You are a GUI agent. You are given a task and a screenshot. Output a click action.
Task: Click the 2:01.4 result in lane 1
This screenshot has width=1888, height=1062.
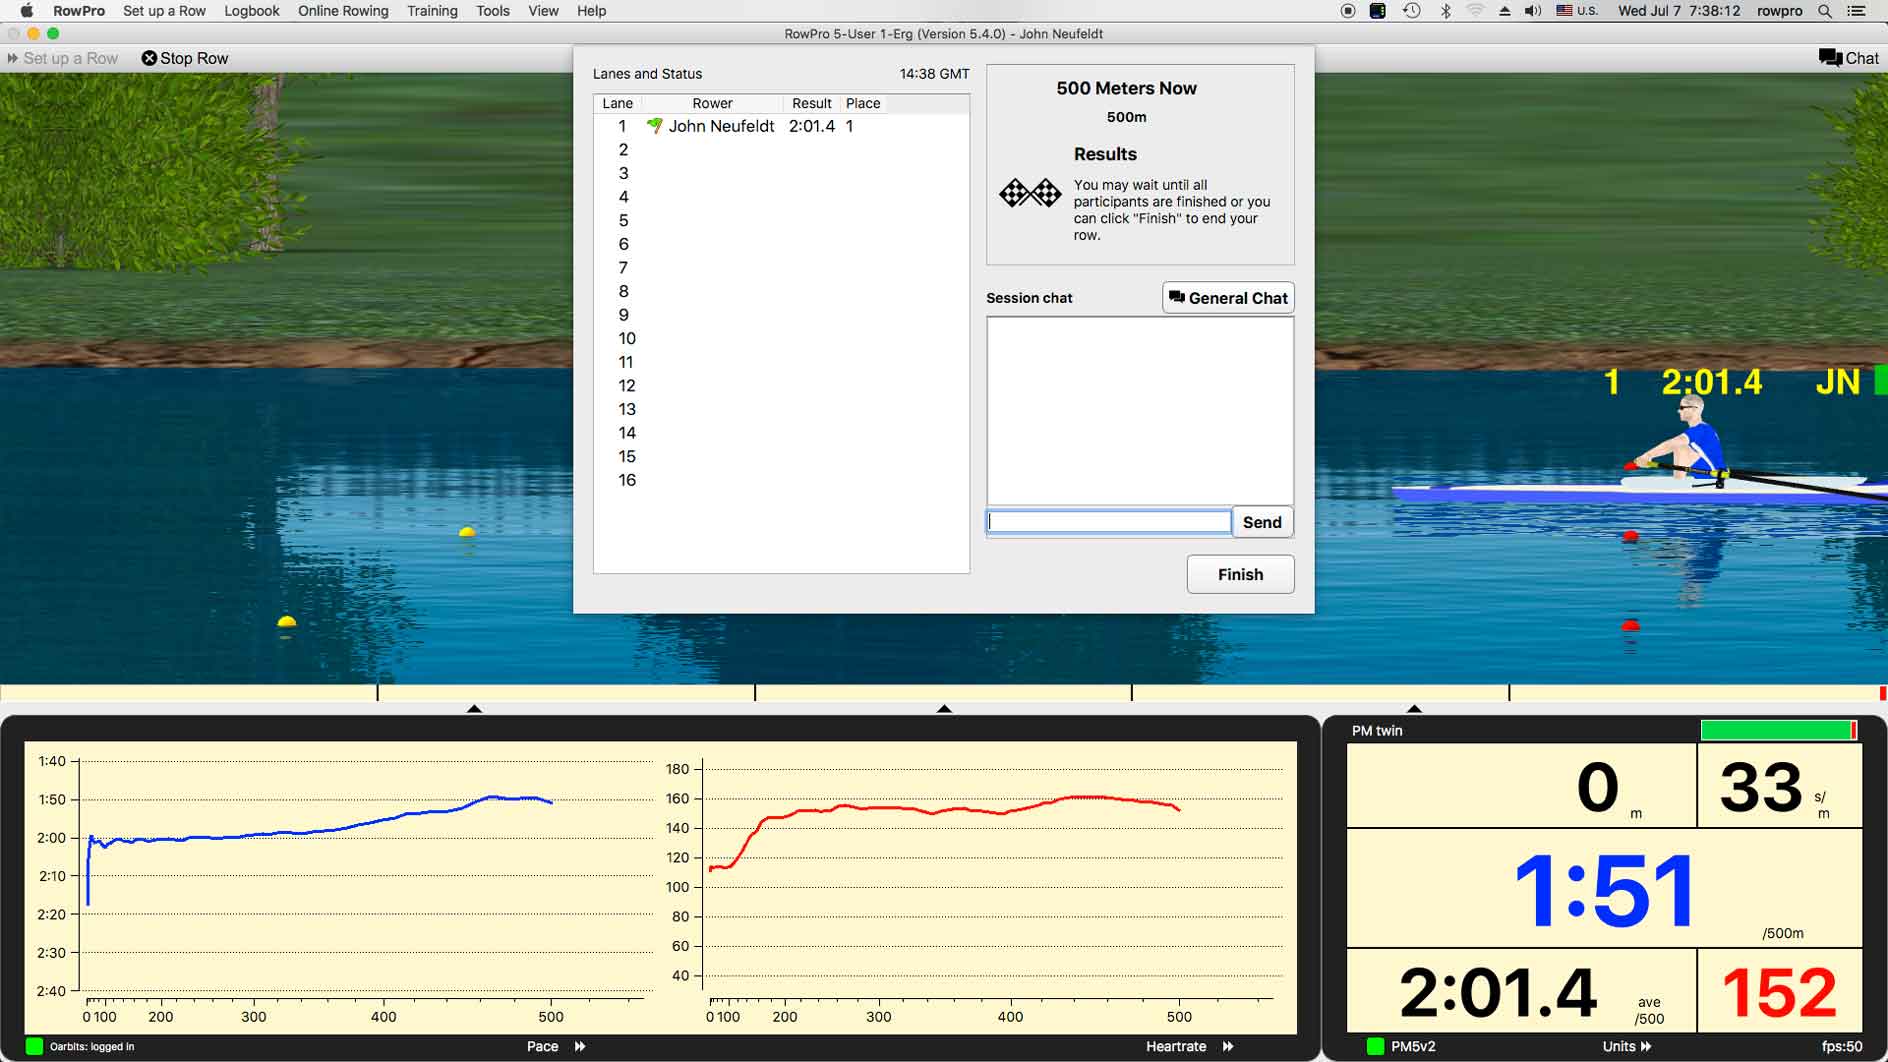[811, 126]
